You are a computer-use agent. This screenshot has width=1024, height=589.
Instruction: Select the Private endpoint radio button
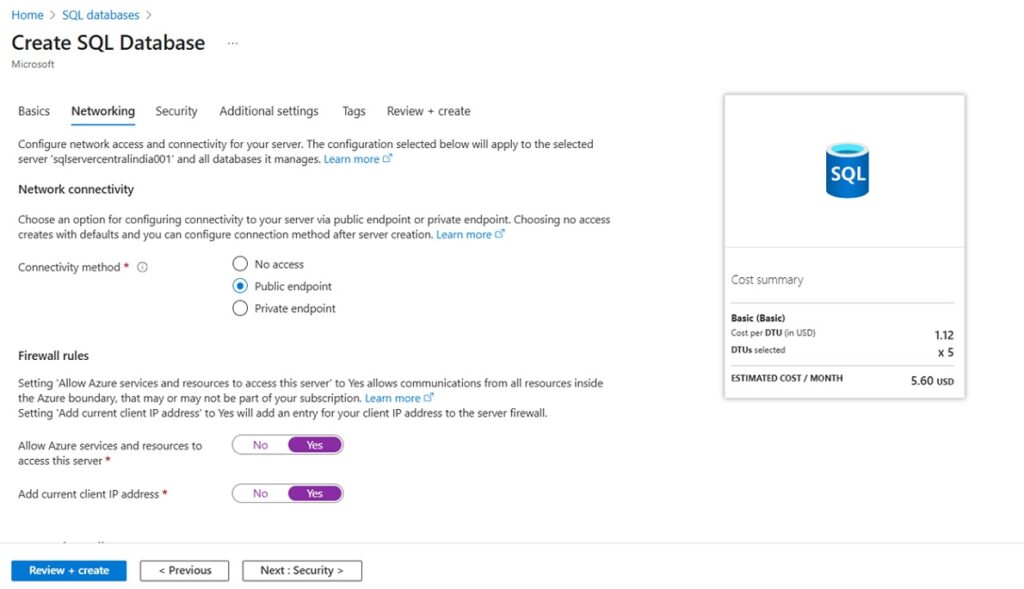pos(240,308)
